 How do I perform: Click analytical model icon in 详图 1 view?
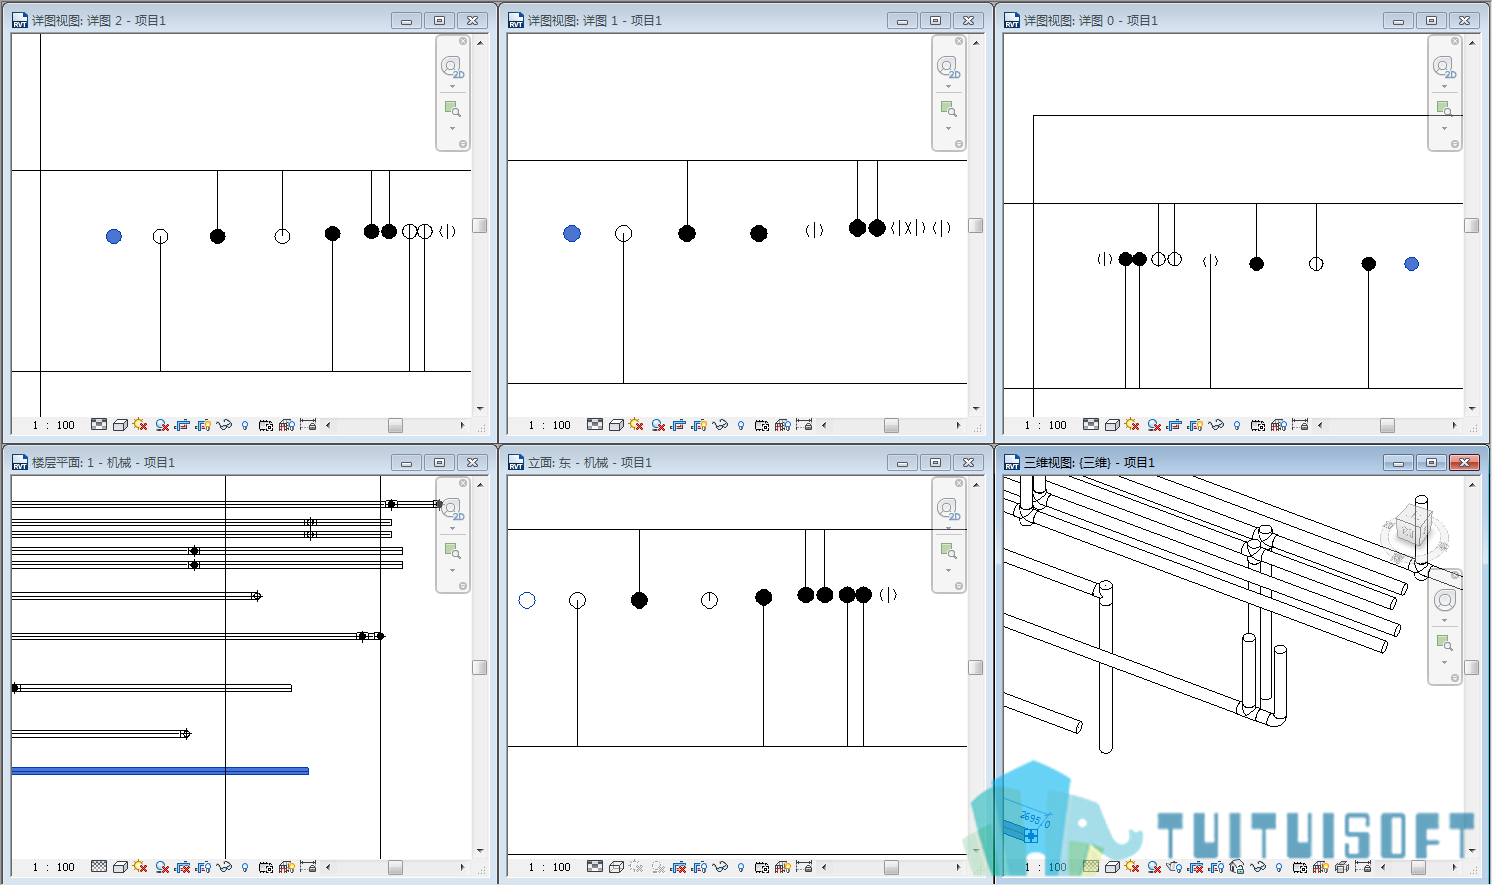pos(783,425)
